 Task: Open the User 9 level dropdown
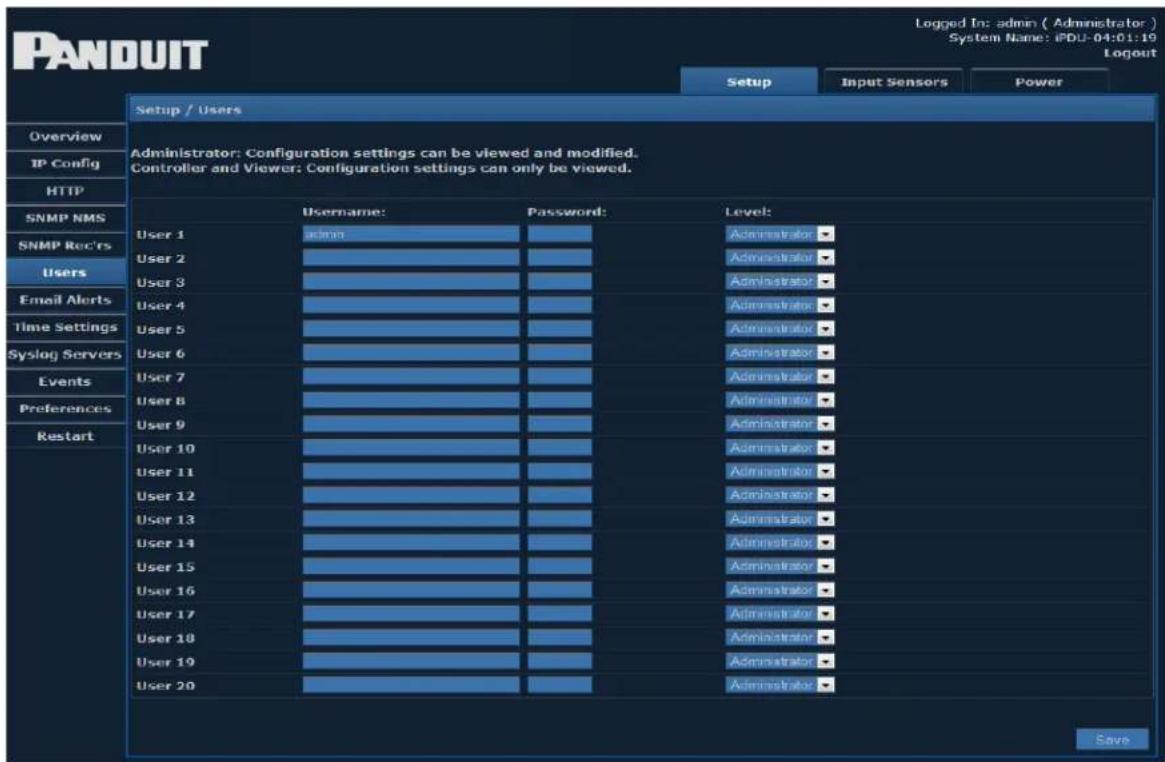coord(780,424)
